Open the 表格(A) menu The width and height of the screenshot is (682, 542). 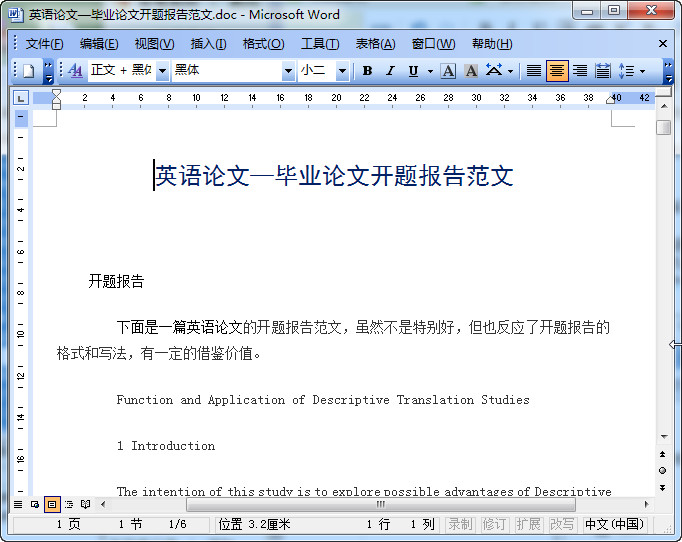pyautogui.click(x=375, y=44)
